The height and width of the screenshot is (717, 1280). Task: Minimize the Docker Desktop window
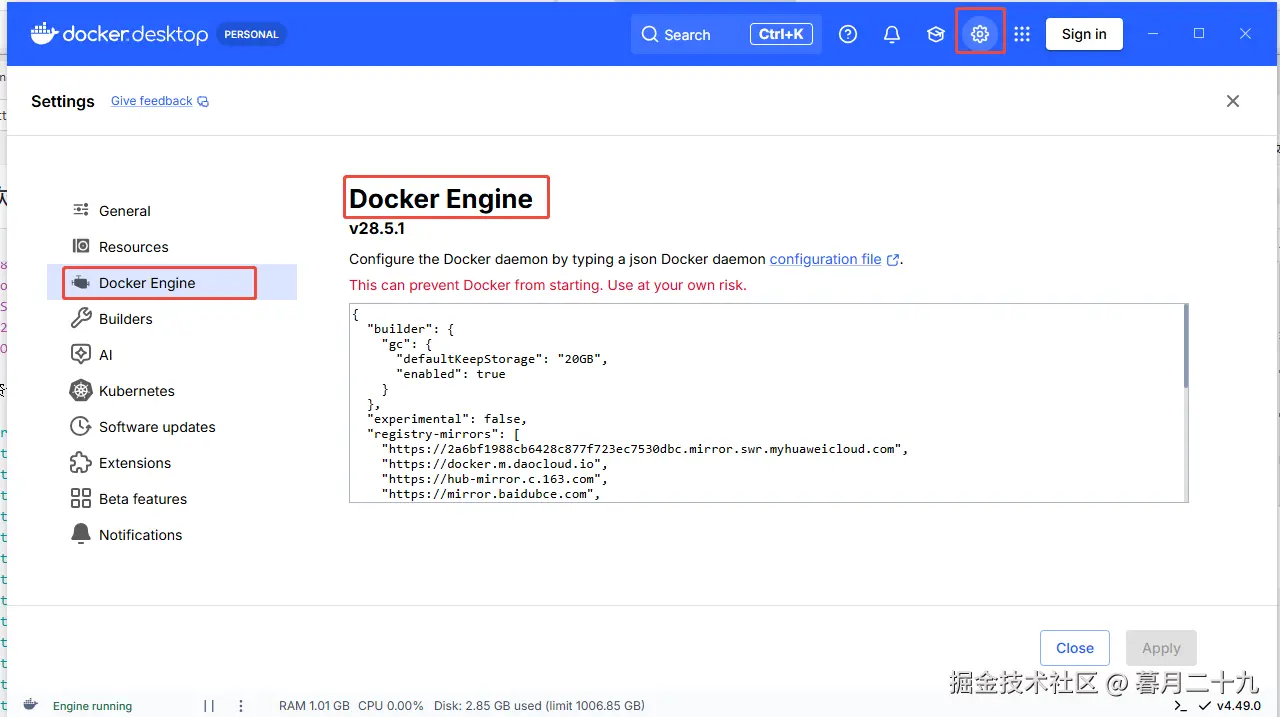coord(1153,34)
